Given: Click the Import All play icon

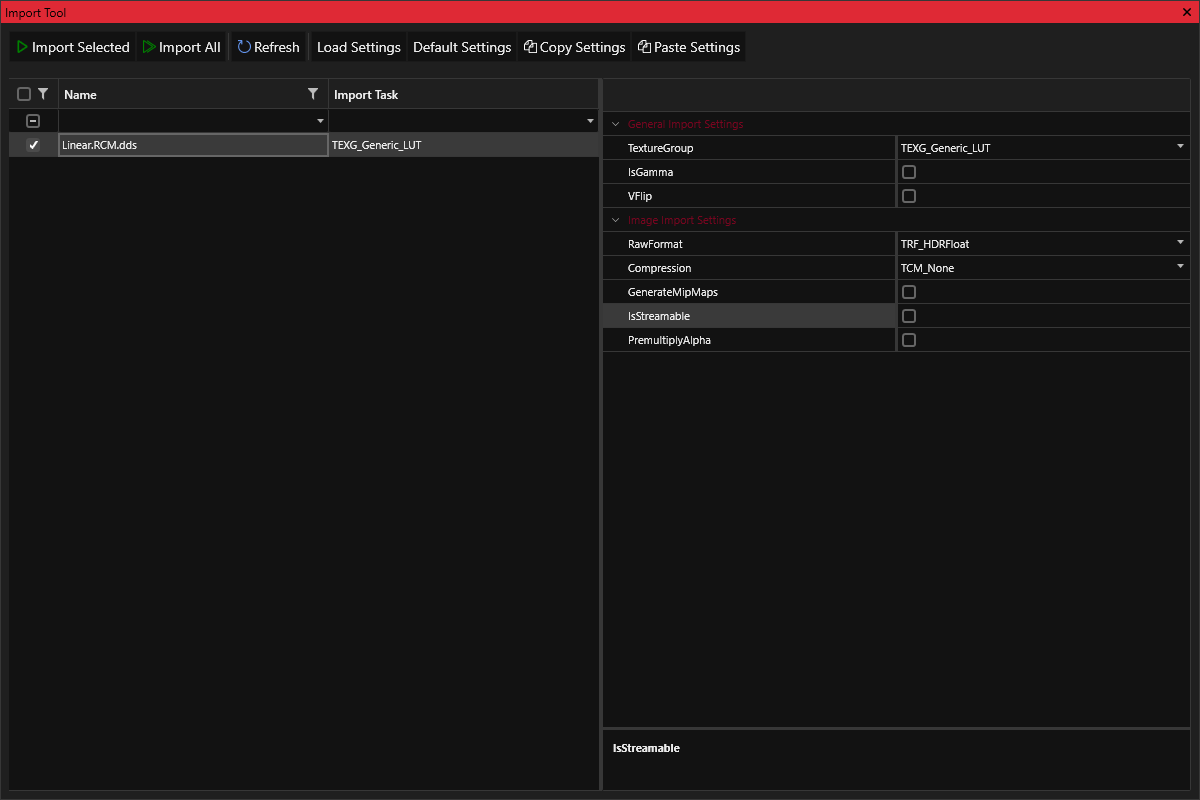Looking at the screenshot, I should 149,47.
